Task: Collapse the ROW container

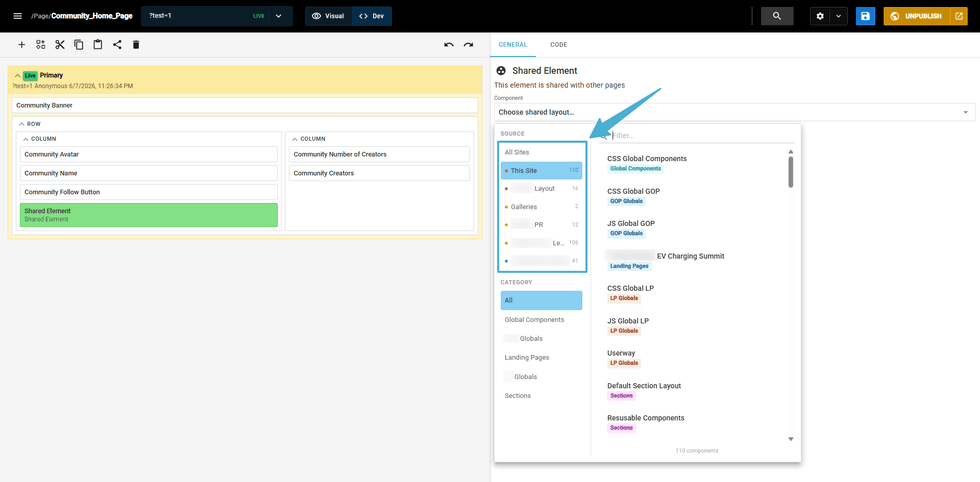Action: pos(22,124)
